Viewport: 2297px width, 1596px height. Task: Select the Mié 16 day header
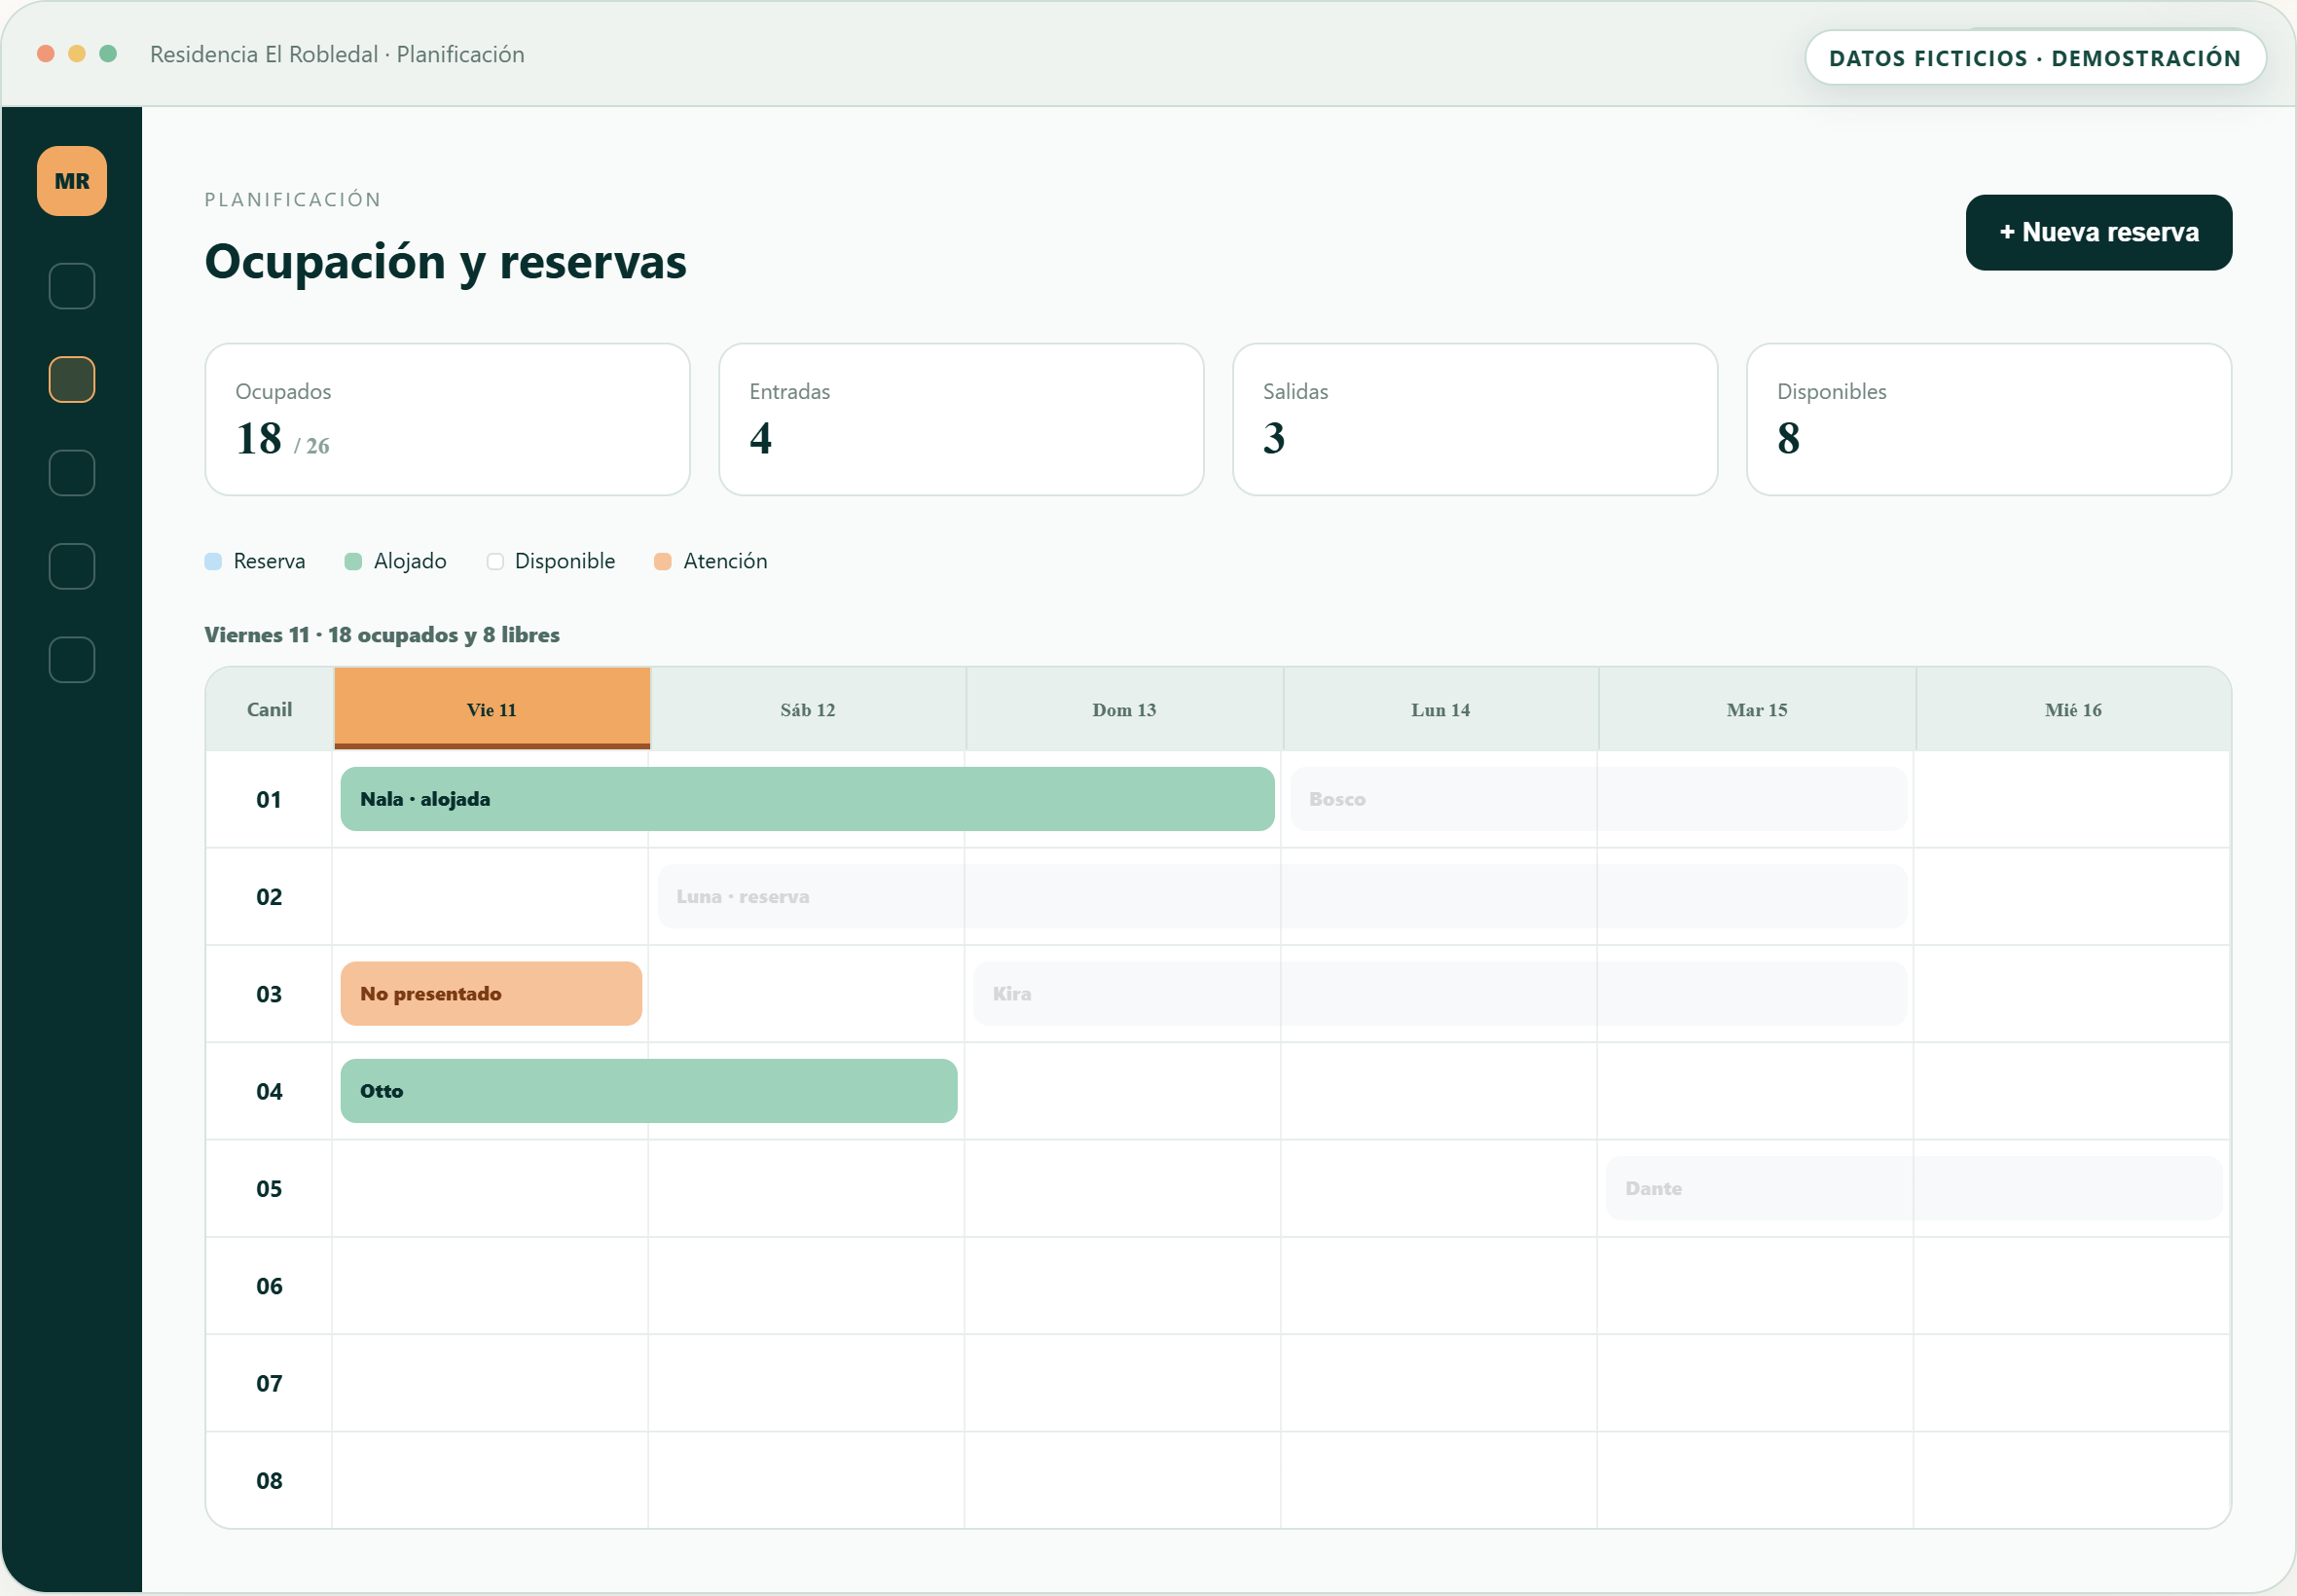tap(2073, 709)
